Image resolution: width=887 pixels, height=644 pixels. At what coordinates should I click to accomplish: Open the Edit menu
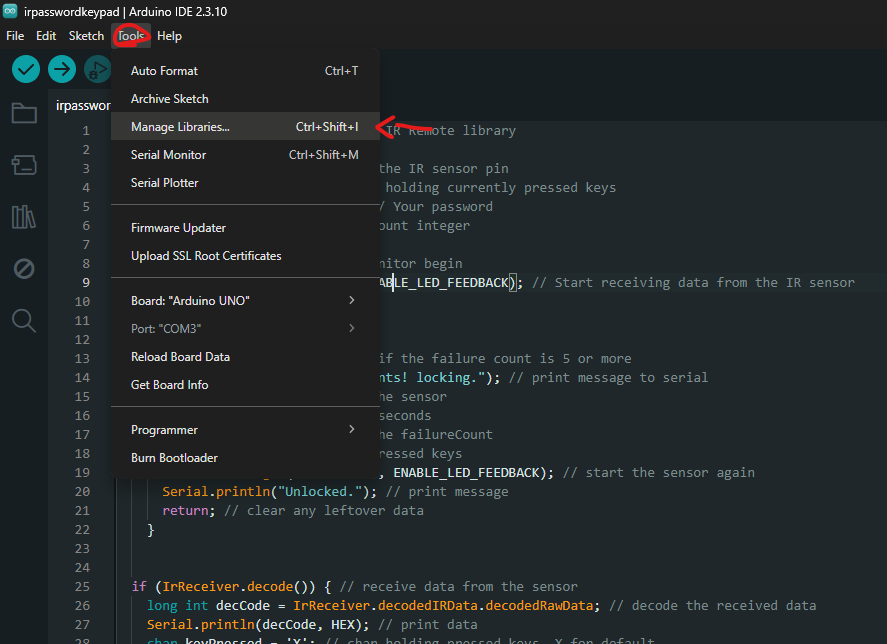click(46, 36)
